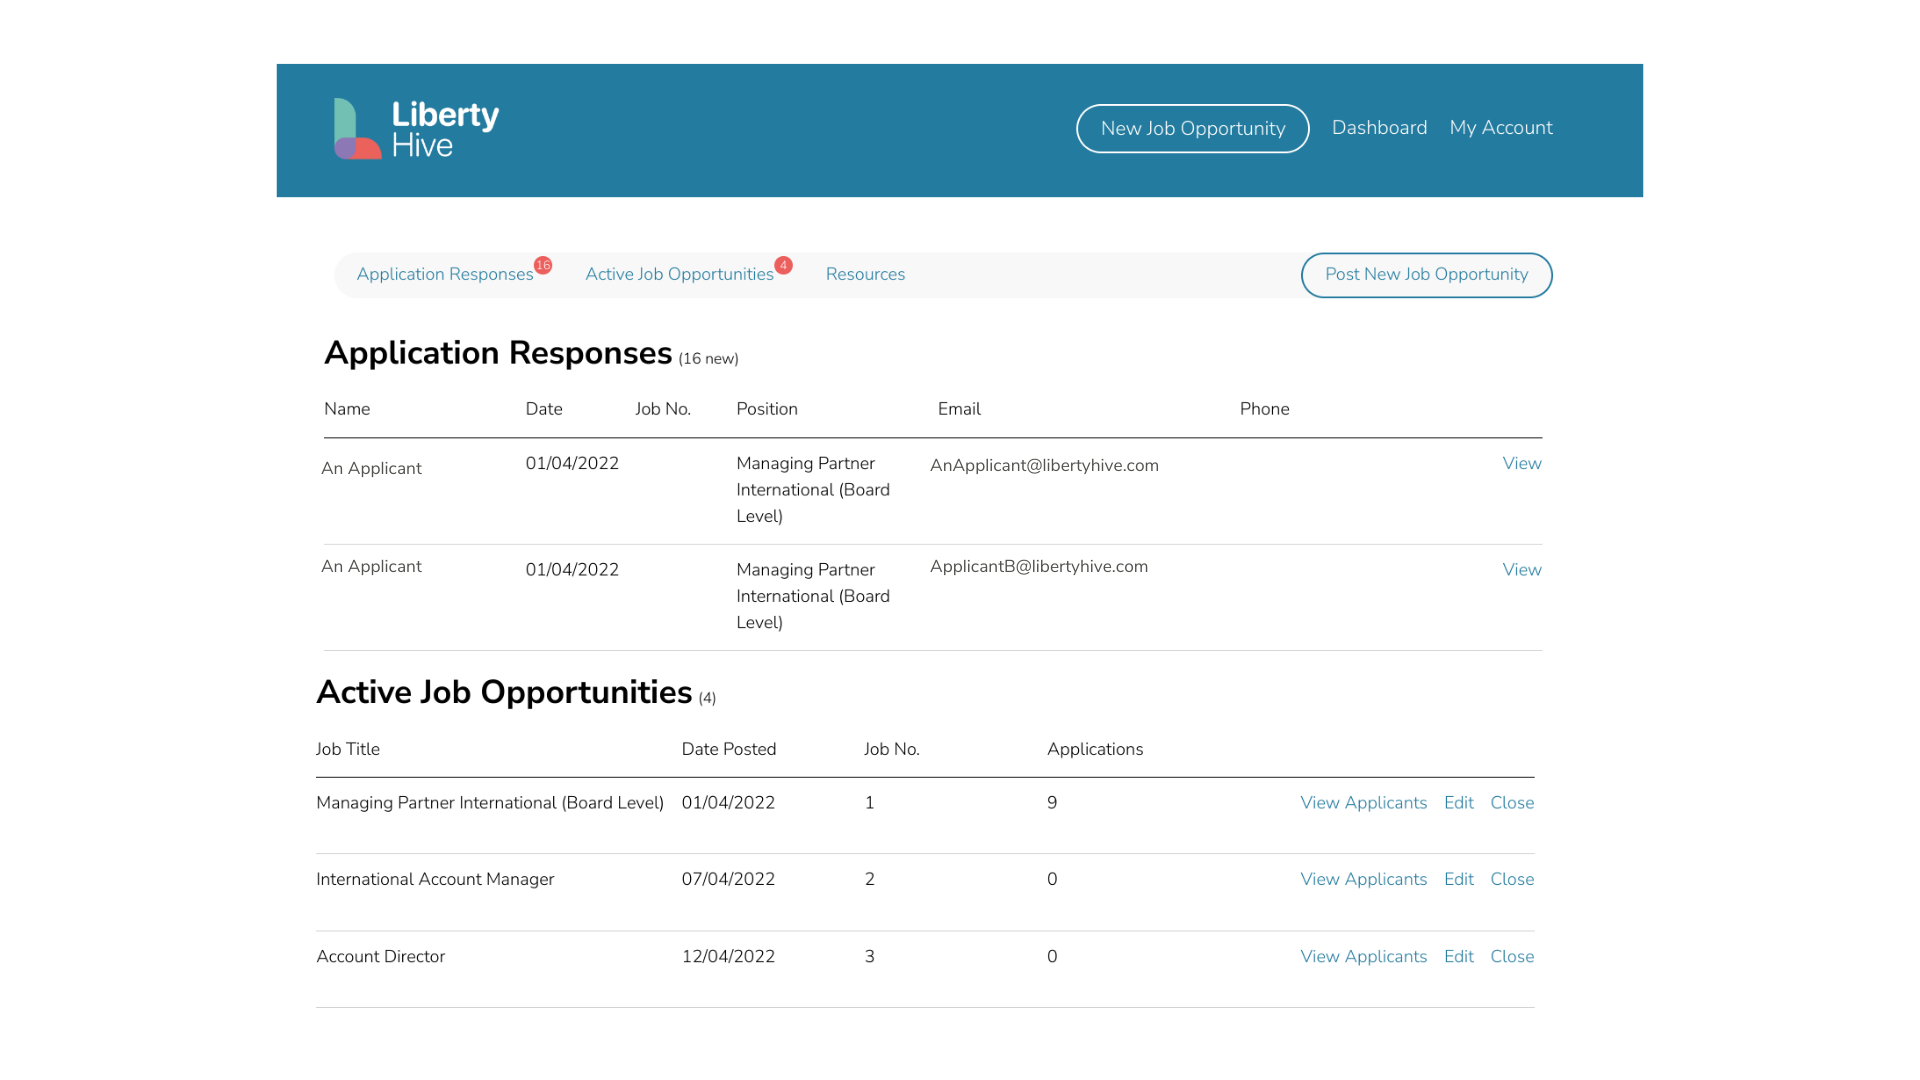Switch to the Active Job Opportunities tab
Viewport: 1920px width, 1080px height.
pyautogui.click(x=679, y=275)
